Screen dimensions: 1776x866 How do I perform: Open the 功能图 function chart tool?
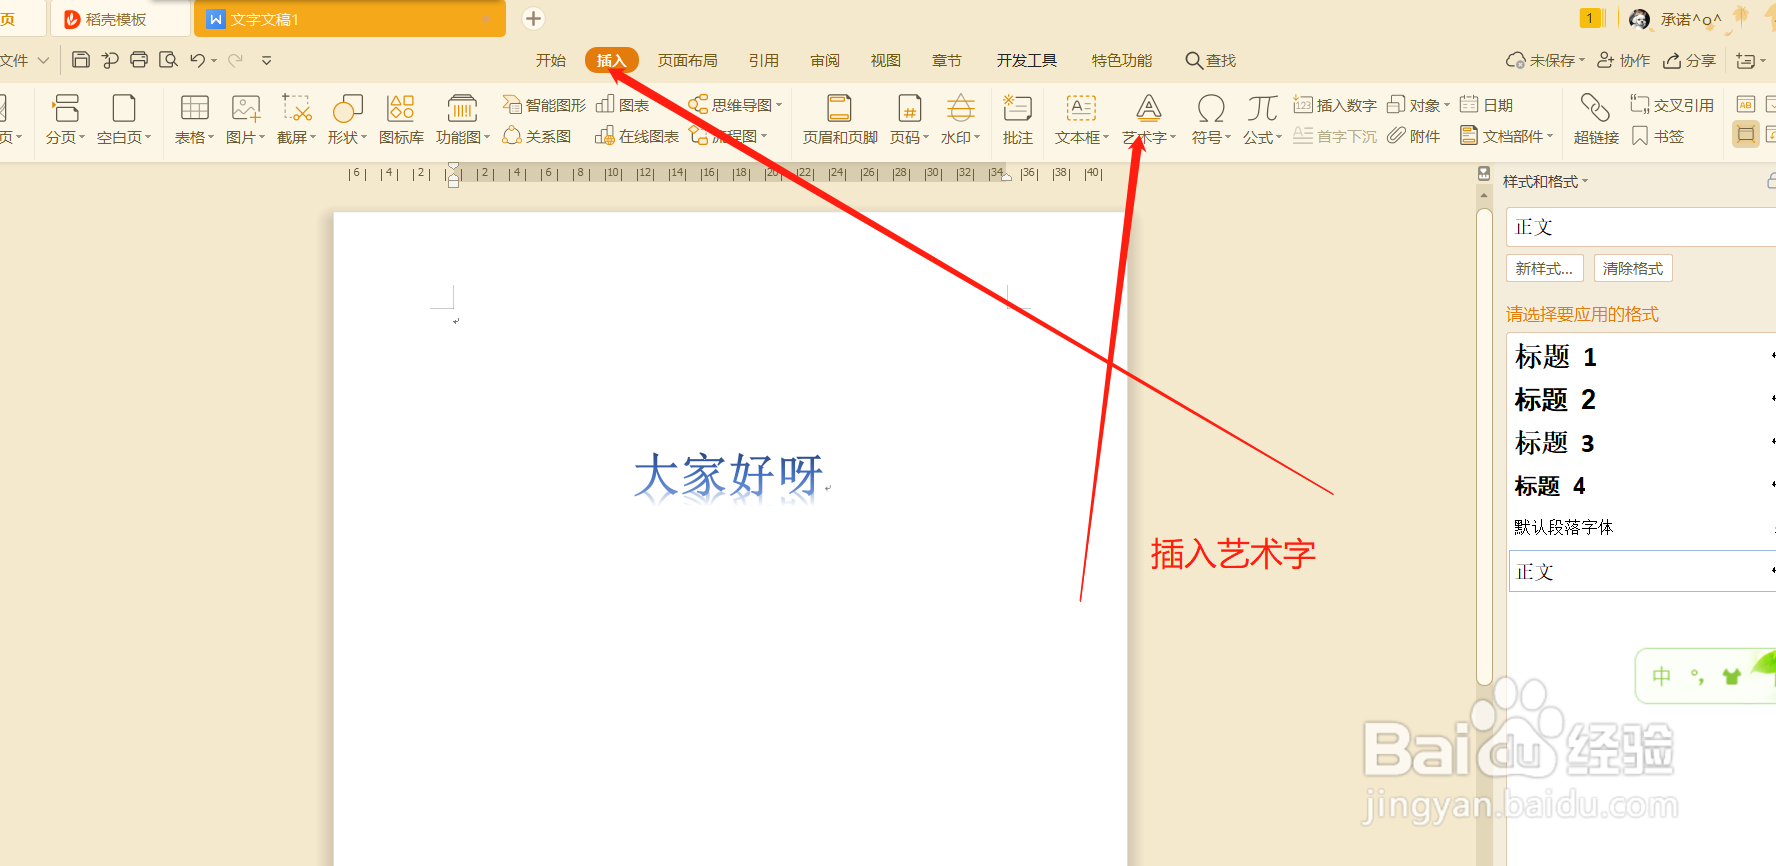462,119
